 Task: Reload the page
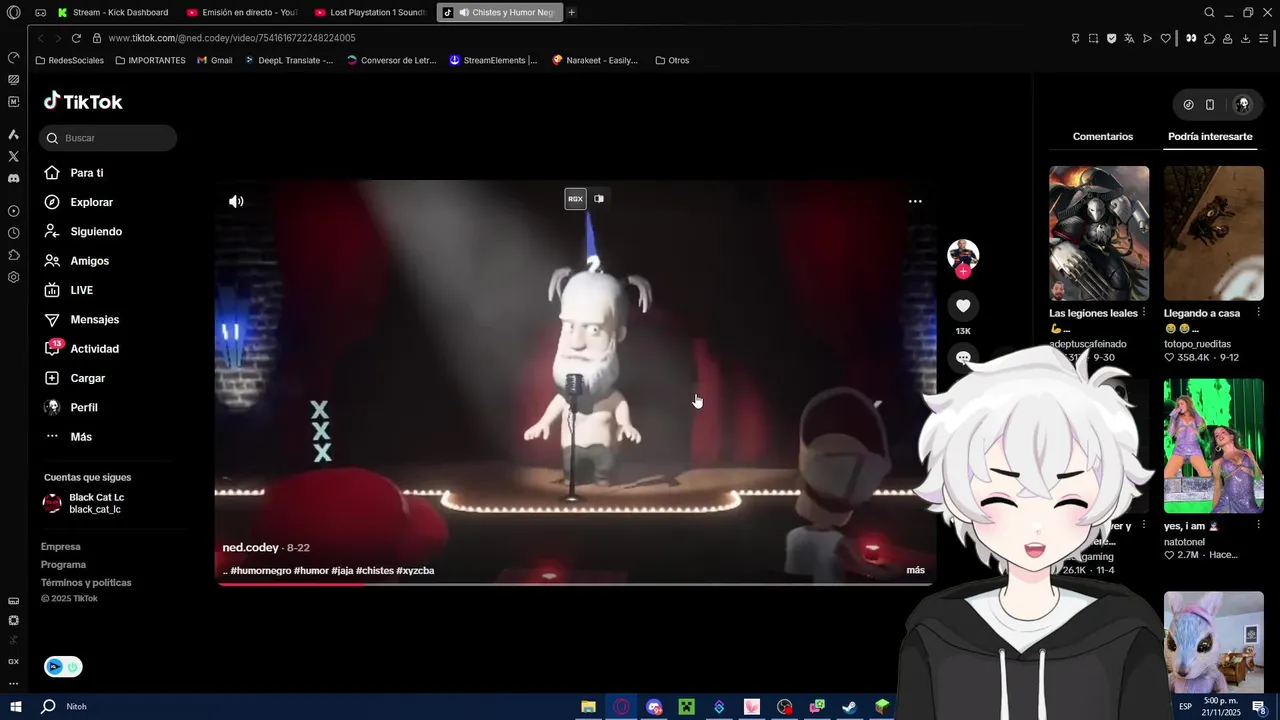tap(76, 38)
